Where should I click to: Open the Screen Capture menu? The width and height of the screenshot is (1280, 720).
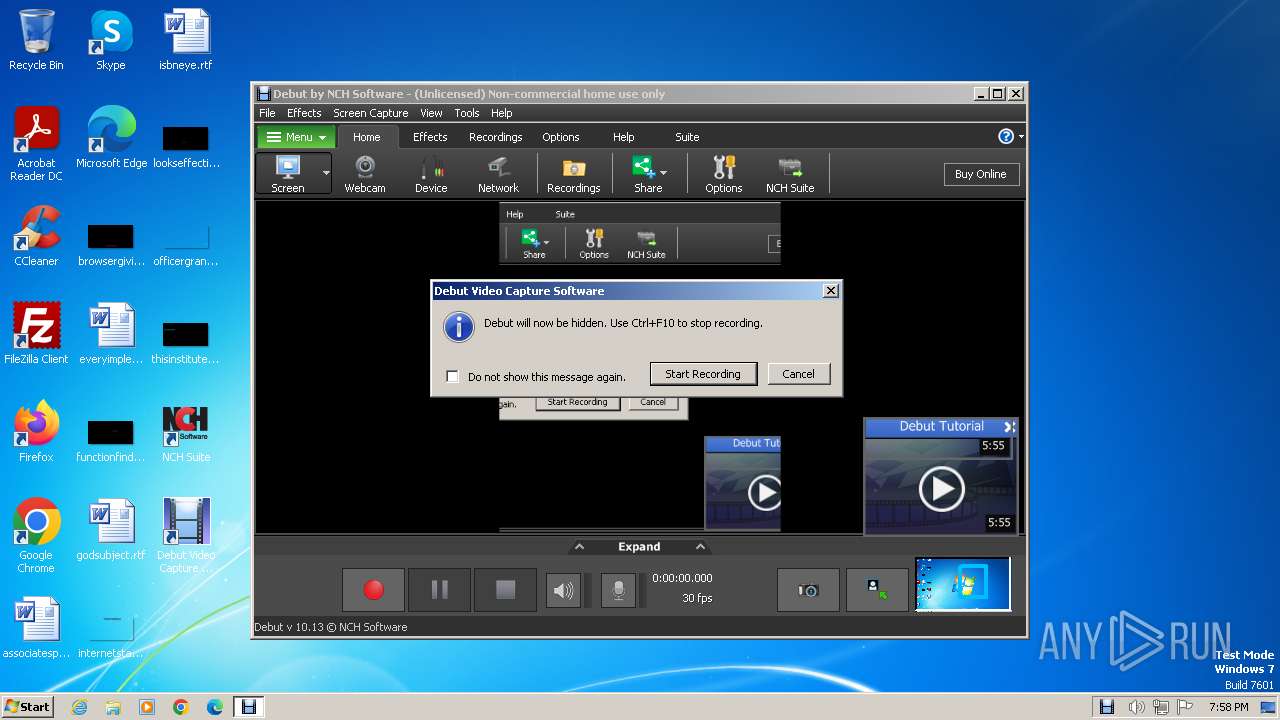[x=370, y=113]
